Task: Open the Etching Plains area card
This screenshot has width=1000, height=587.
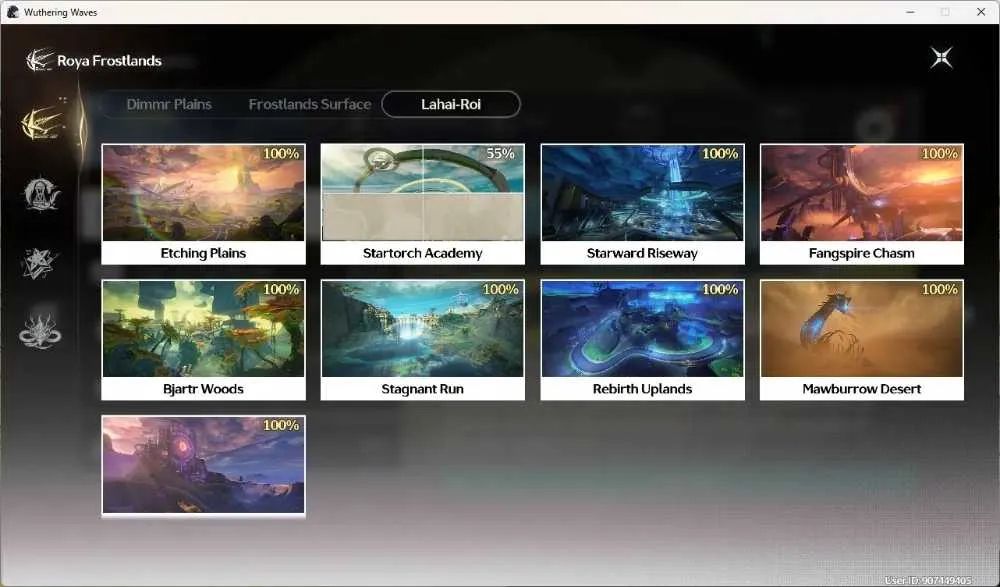Action: [203, 204]
